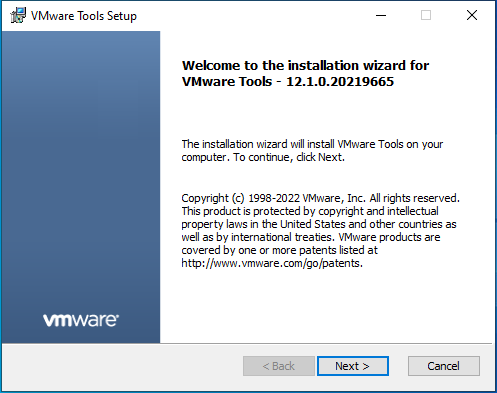Click the greyed-out maximize window button
Viewport: 497px width, 393px height.
point(426,15)
